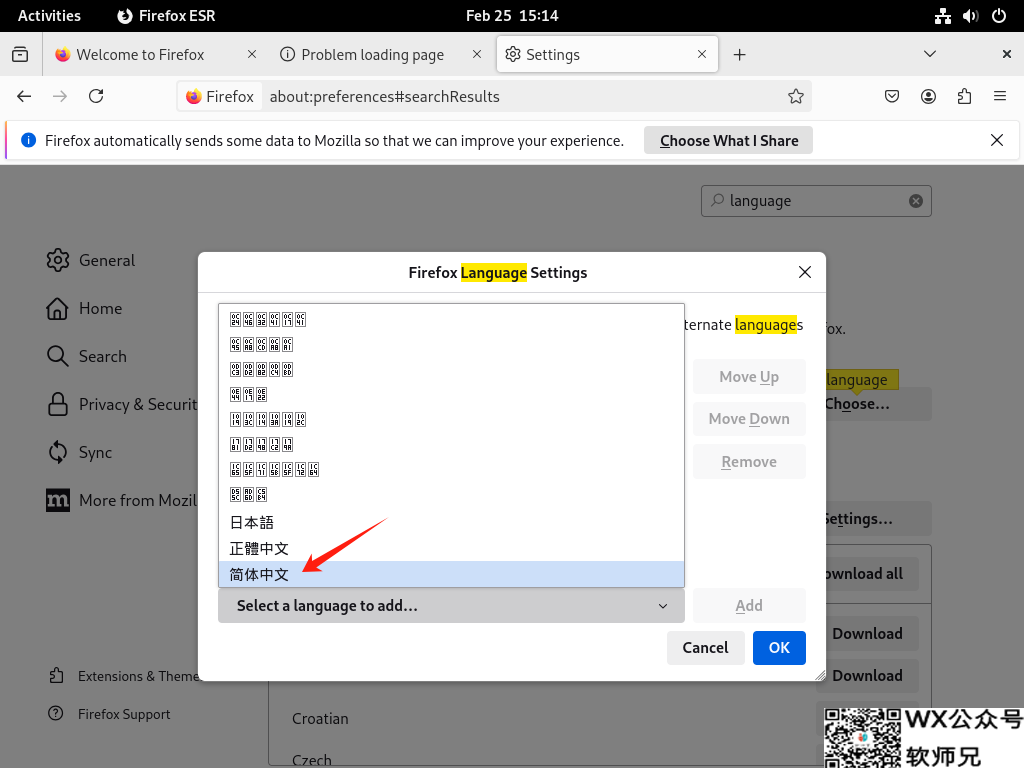Click the Mozilla m icon in sidebar
The width and height of the screenshot is (1024, 768).
point(57,500)
